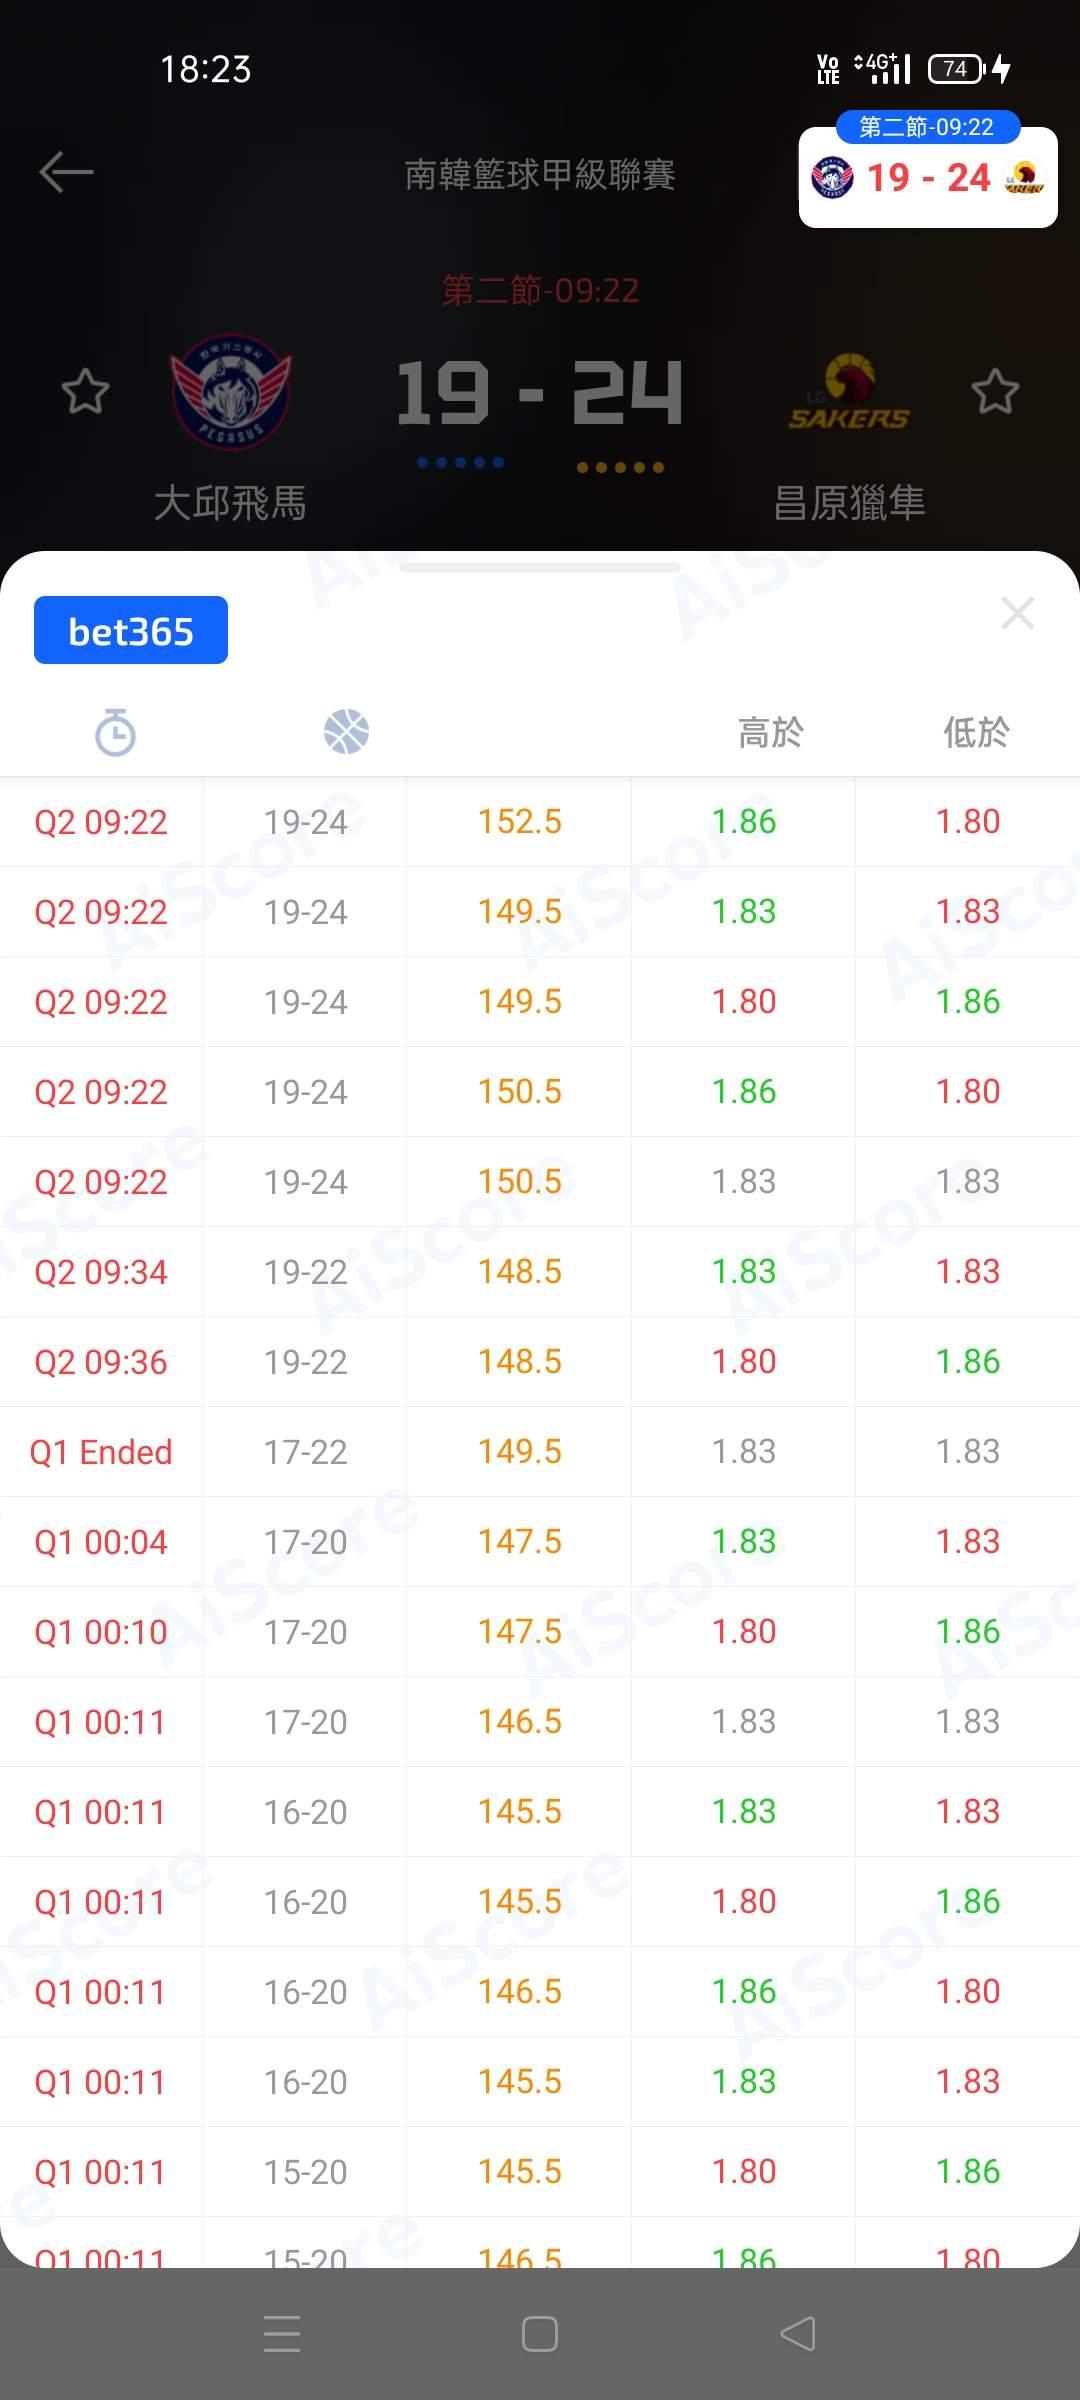Tap the basketball score column icon
This screenshot has height=2400, width=1080.
(346, 732)
